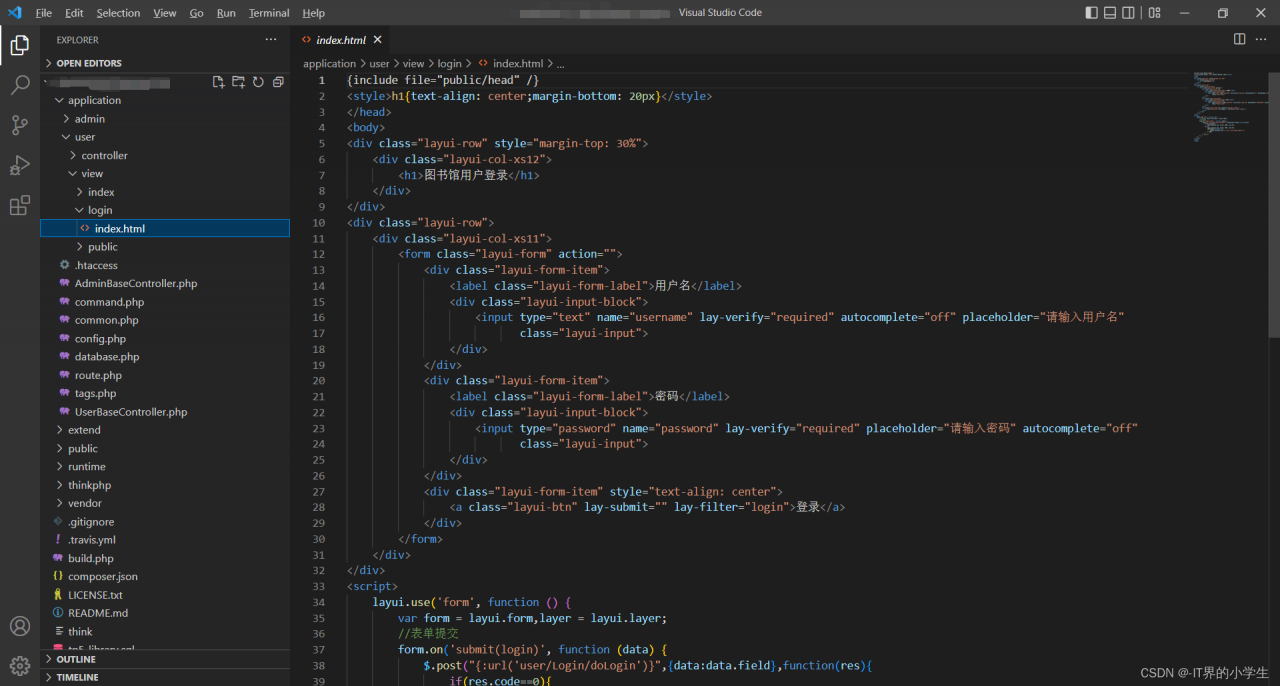Open the Extensions view
This screenshot has width=1280, height=686.
pos(20,206)
